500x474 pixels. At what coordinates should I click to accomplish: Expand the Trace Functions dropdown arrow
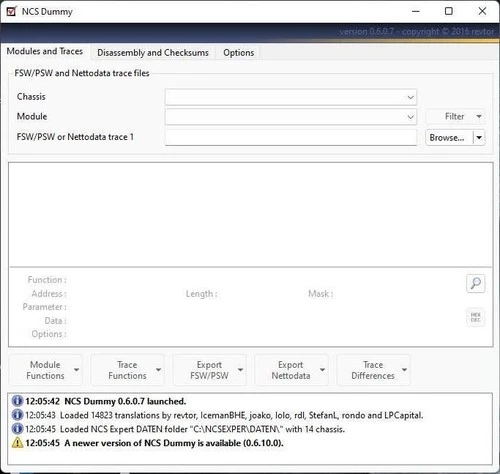tap(158, 370)
